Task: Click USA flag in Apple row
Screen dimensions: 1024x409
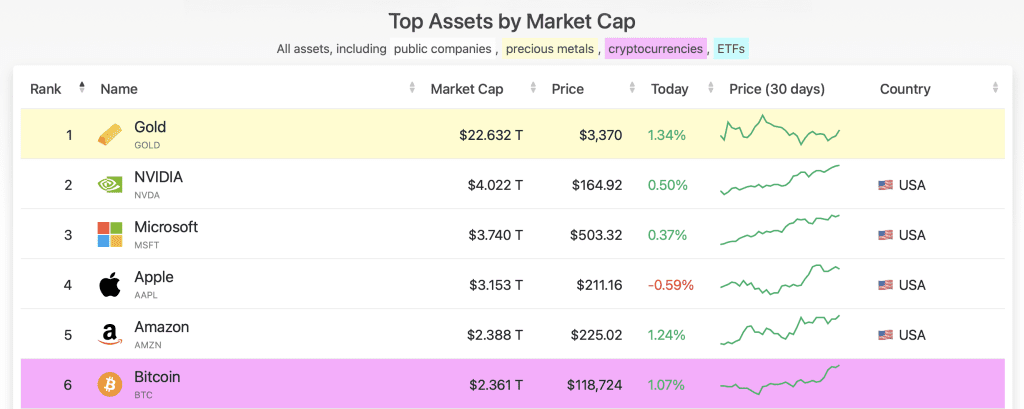Action: [x=885, y=285]
